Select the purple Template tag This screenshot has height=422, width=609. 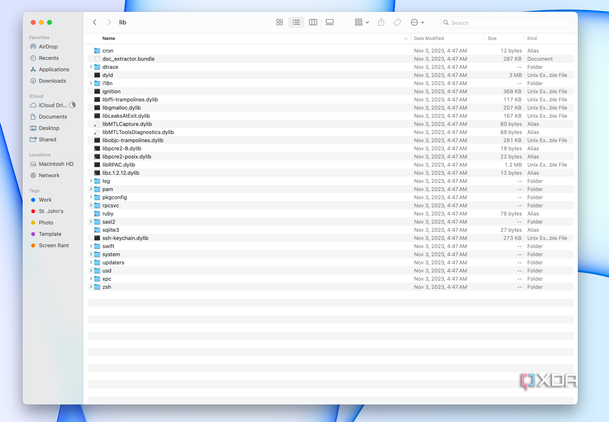click(50, 234)
